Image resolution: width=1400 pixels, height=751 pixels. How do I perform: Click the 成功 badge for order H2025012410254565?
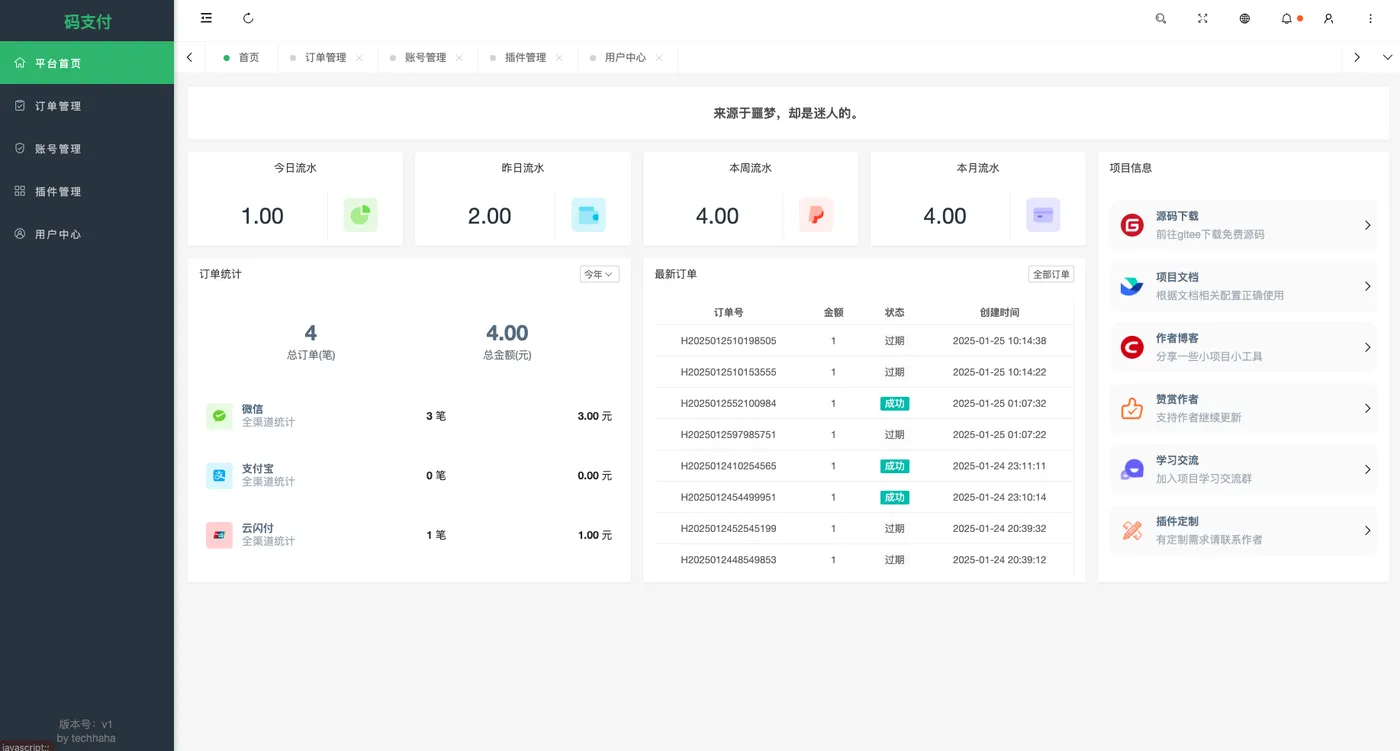894,466
